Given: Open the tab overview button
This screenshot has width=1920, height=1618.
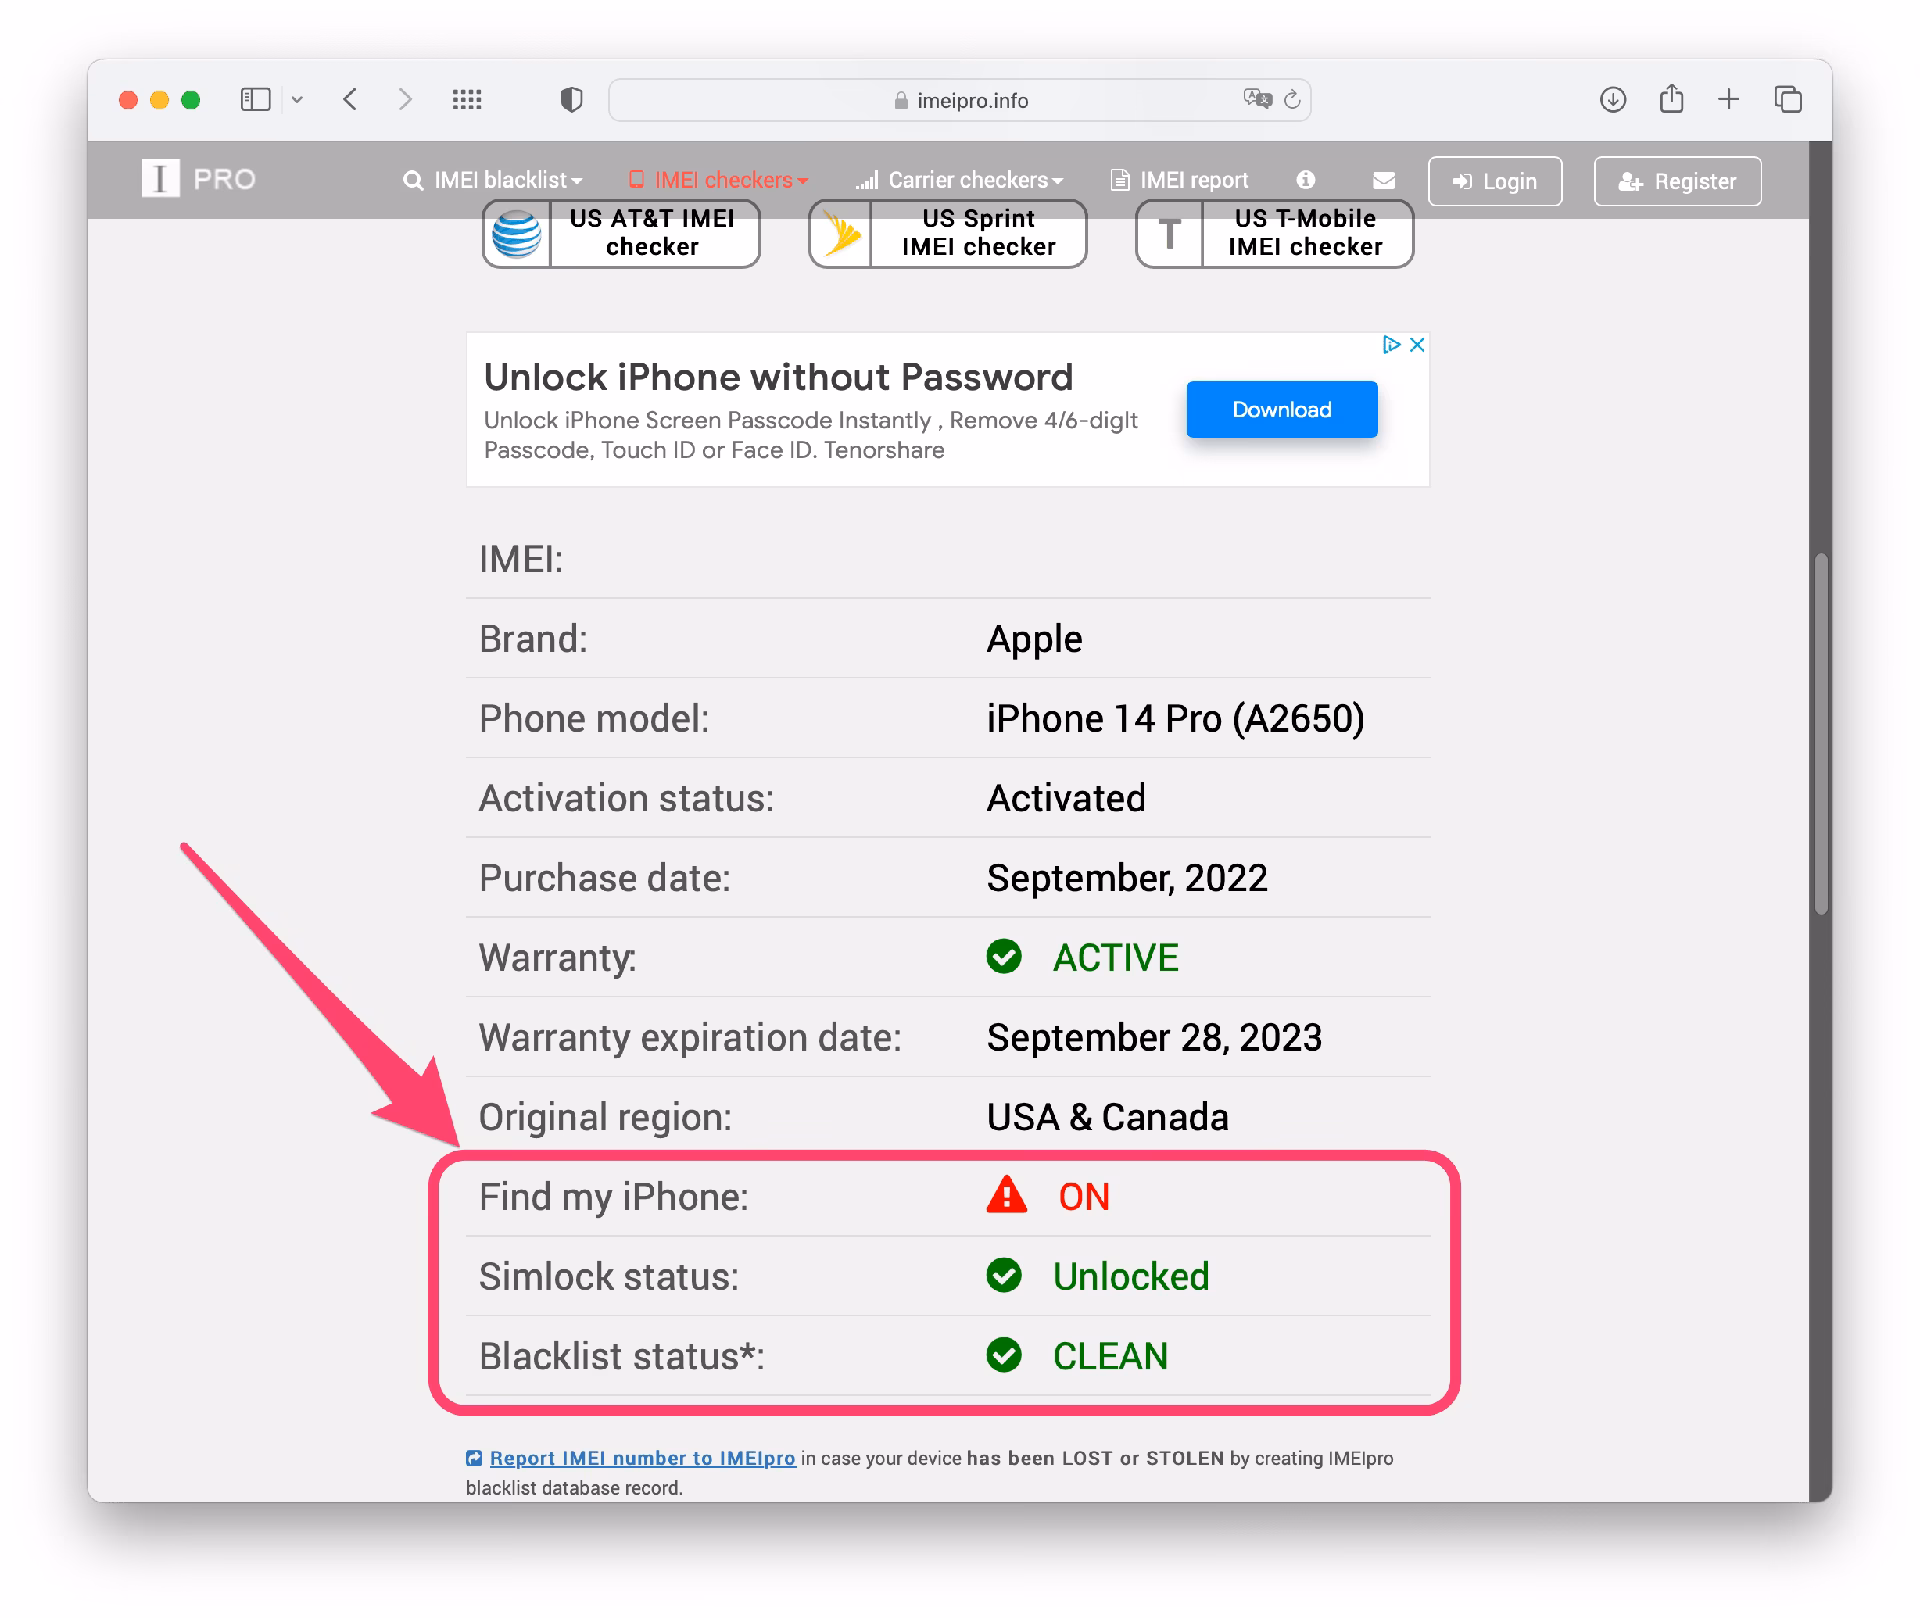Looking at the screenshot, I should (x=1788, y=99).
